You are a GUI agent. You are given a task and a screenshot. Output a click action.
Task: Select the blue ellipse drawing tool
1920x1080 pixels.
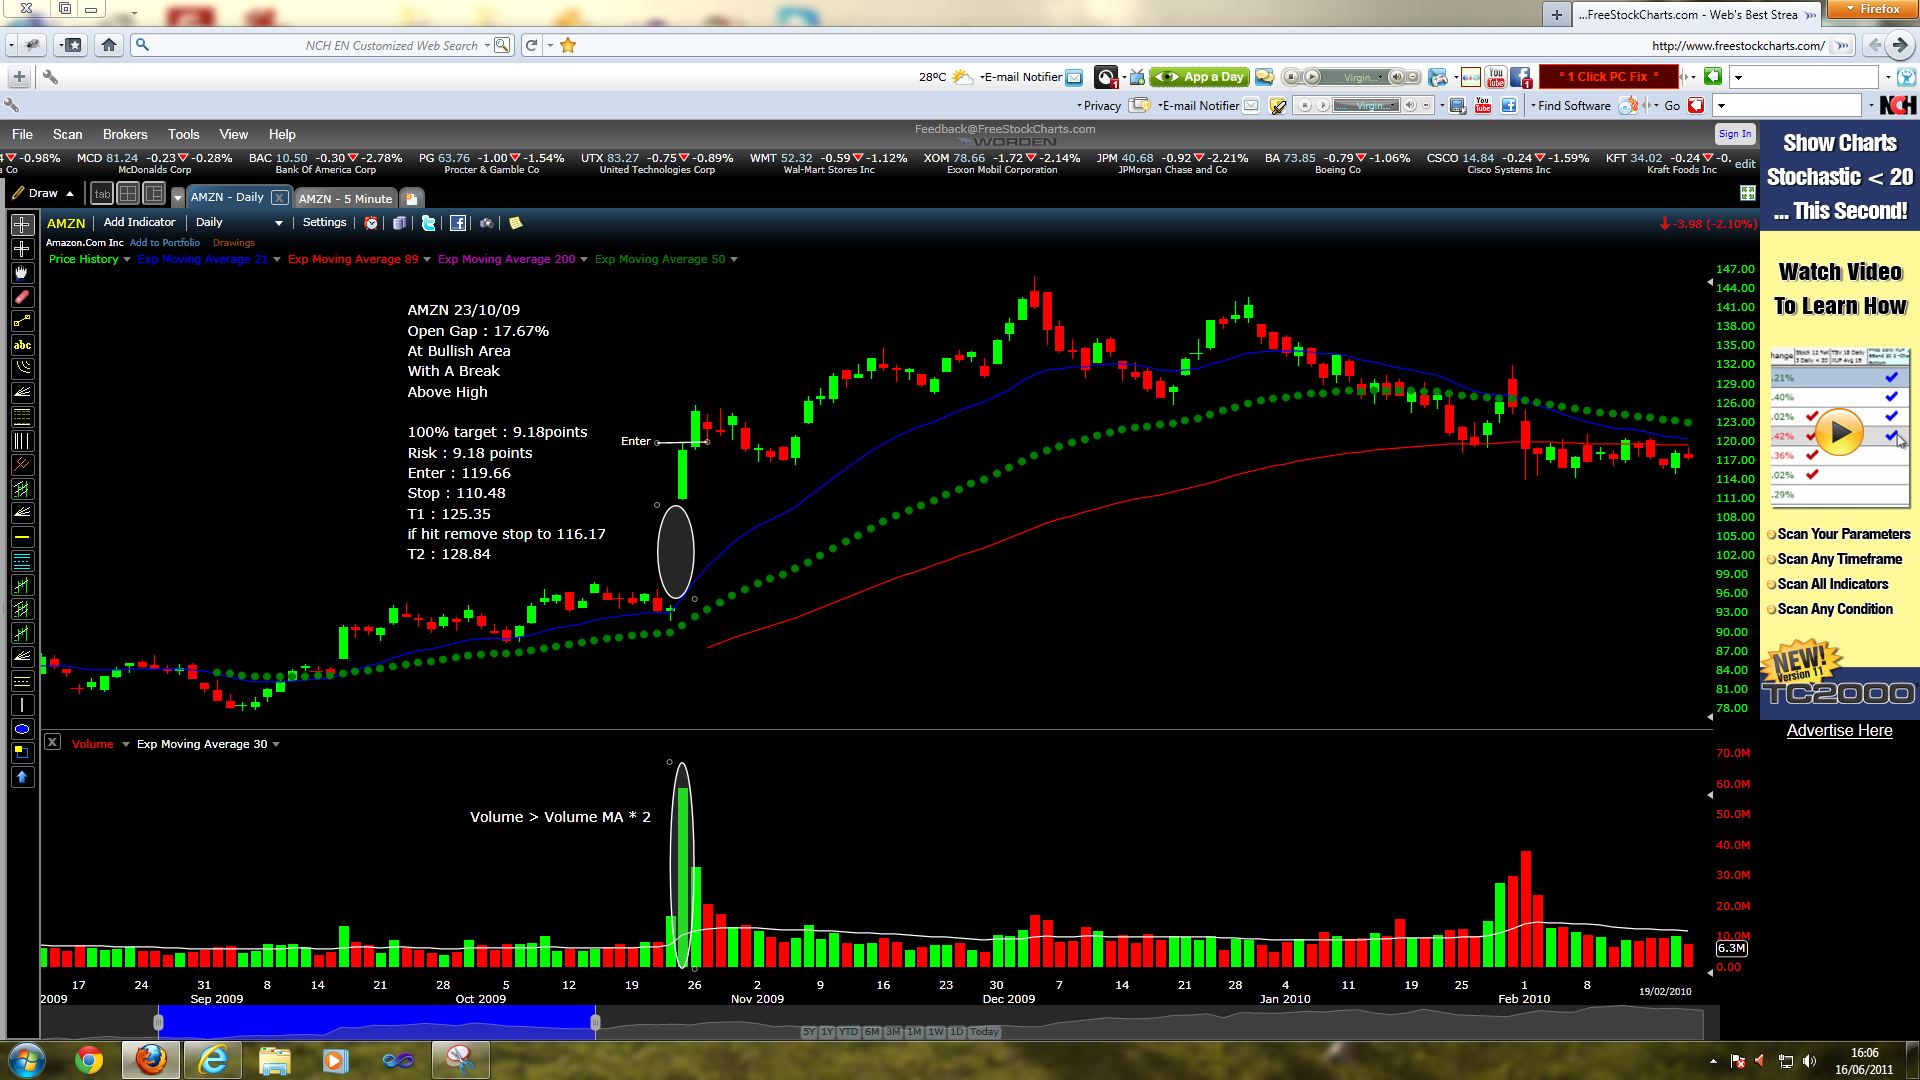point(22,729)
